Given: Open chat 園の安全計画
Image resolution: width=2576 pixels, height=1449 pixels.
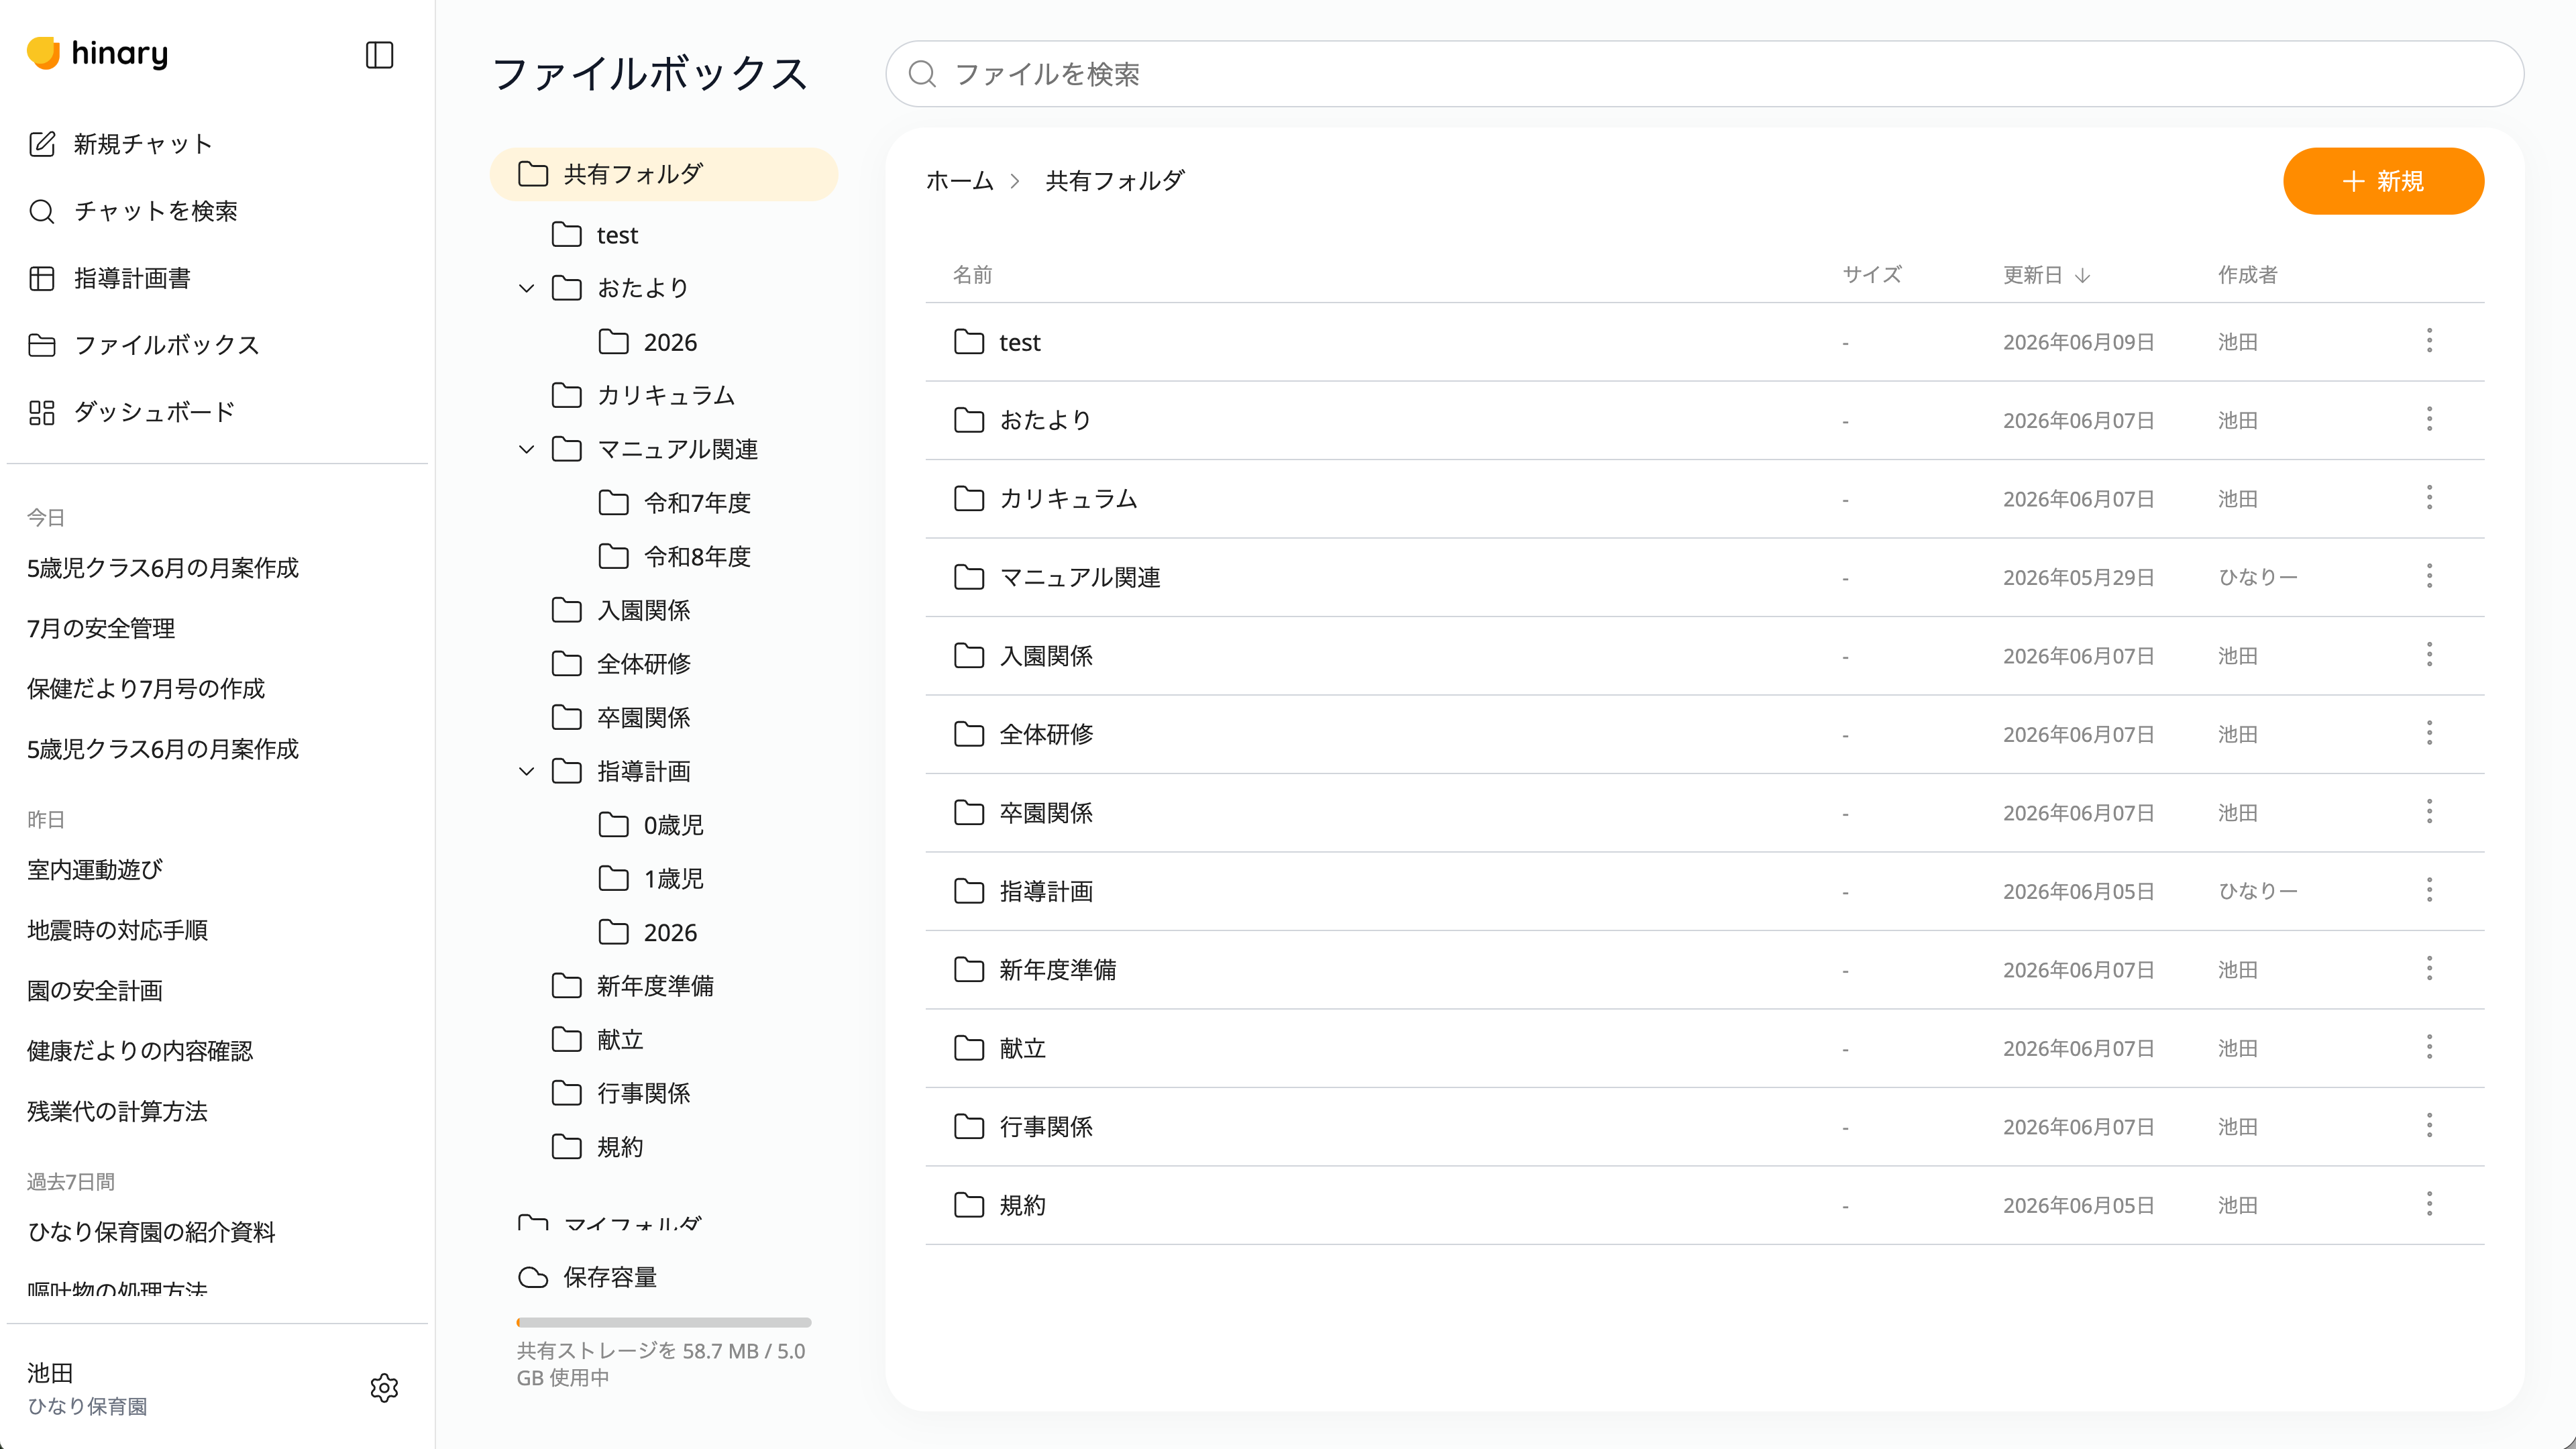Looking at the screenshot, I should [x=95, y=991].
